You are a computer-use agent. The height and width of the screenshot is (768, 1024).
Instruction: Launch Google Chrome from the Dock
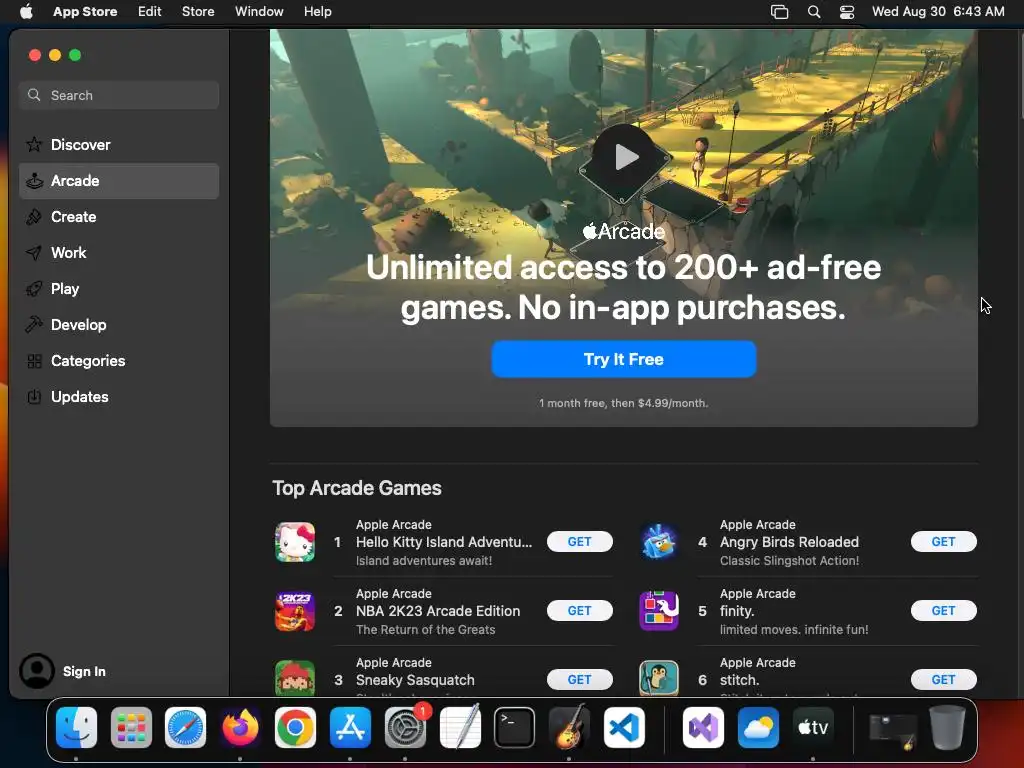[x=295, y=728]
